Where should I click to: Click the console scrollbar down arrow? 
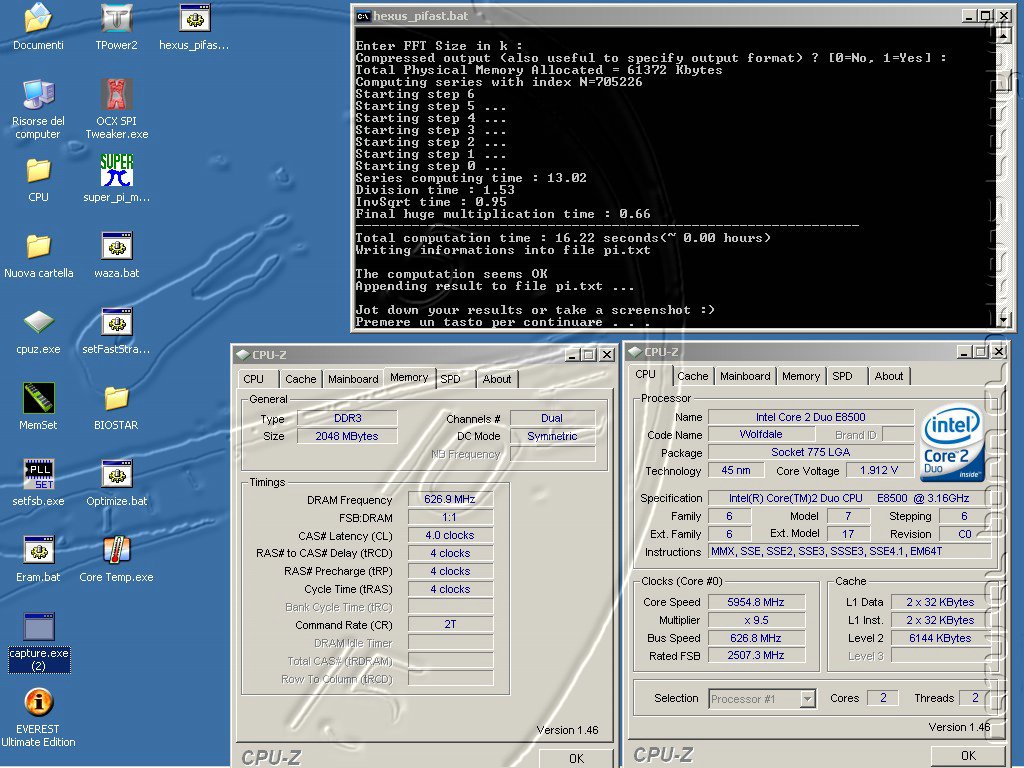(1003, 319)
